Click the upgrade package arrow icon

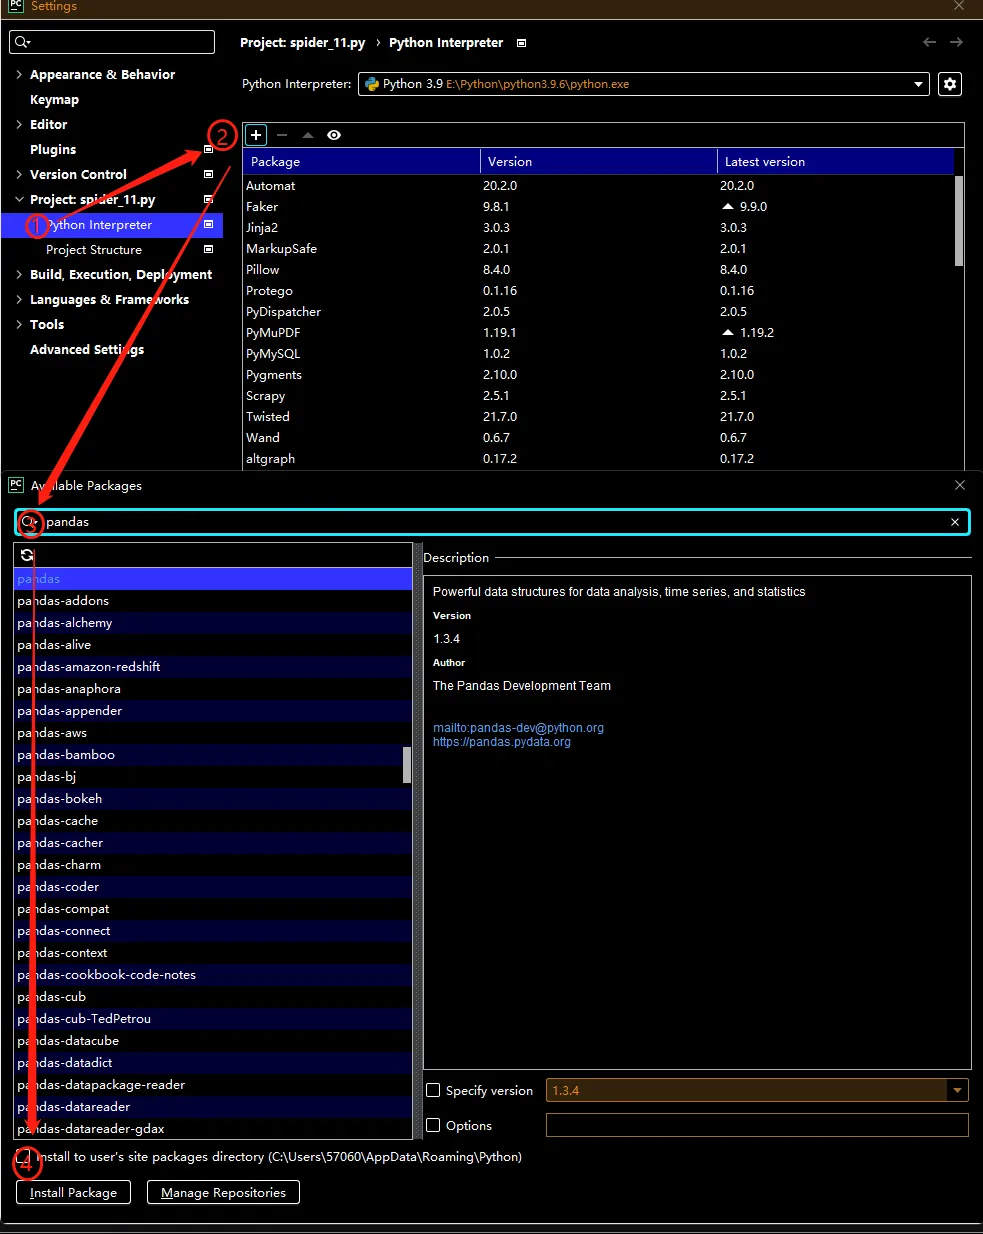(x=308, y=135)
